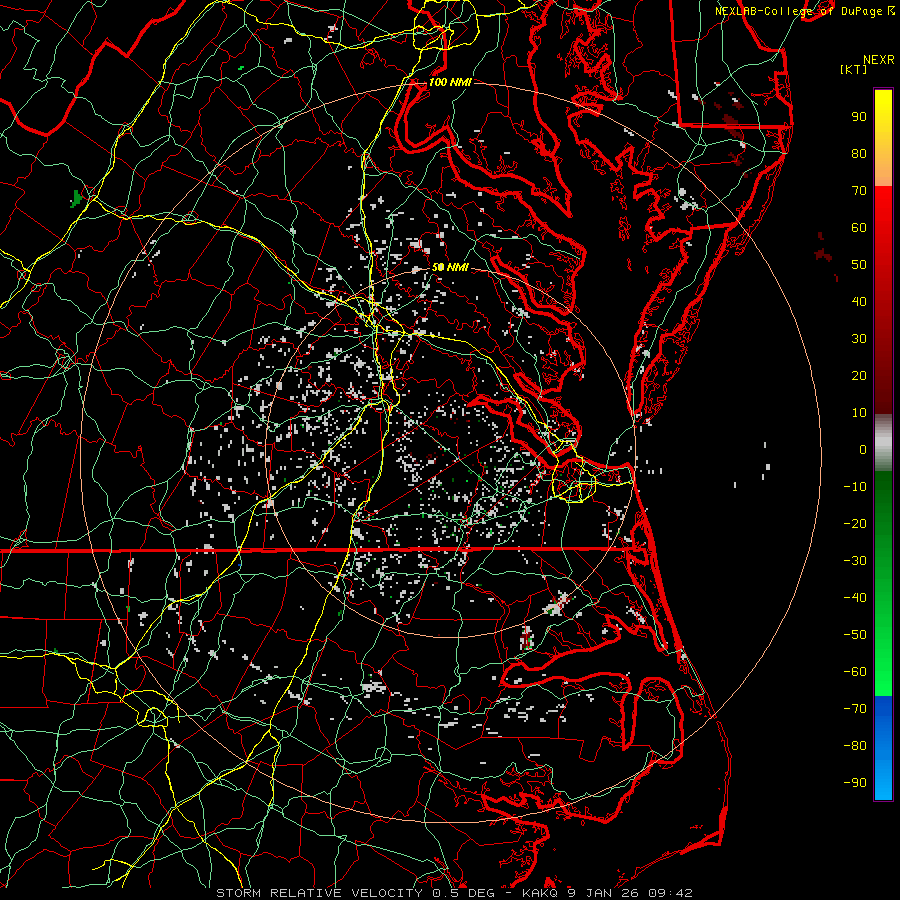The image size is (900, 900).
Task: Click the -10 knot scale label
Action: click(855, 487)
